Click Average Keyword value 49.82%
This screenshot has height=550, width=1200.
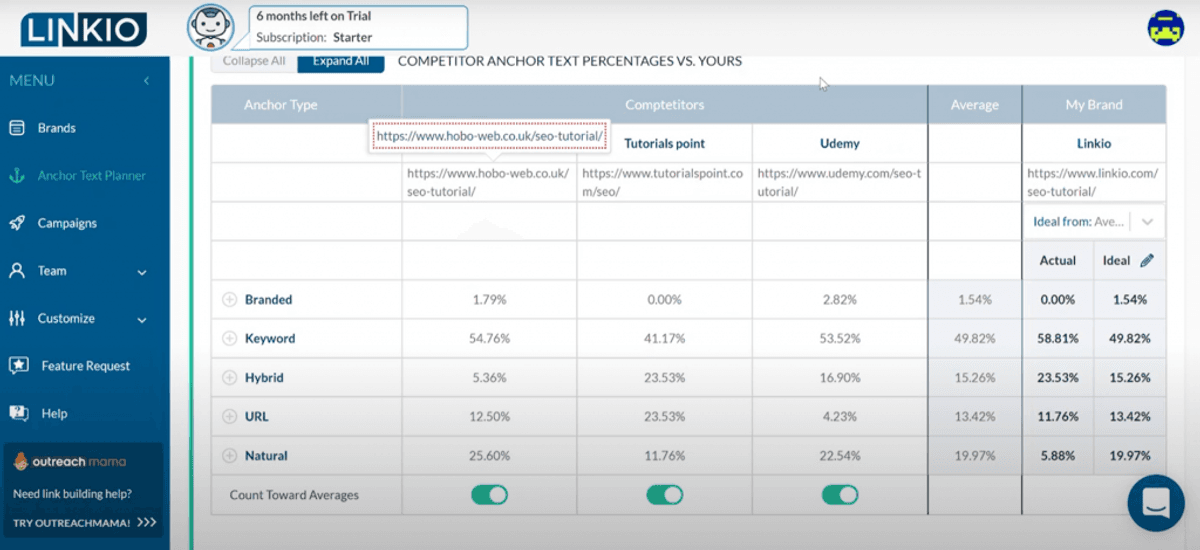(x=974, y=338)
